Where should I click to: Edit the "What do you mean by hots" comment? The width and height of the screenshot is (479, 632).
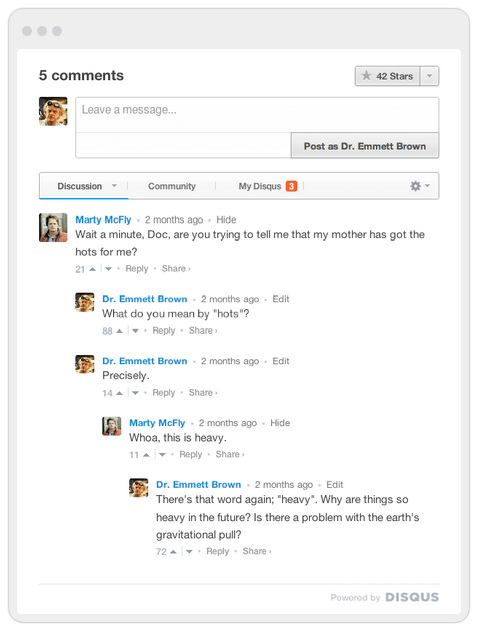click(281, 299)
